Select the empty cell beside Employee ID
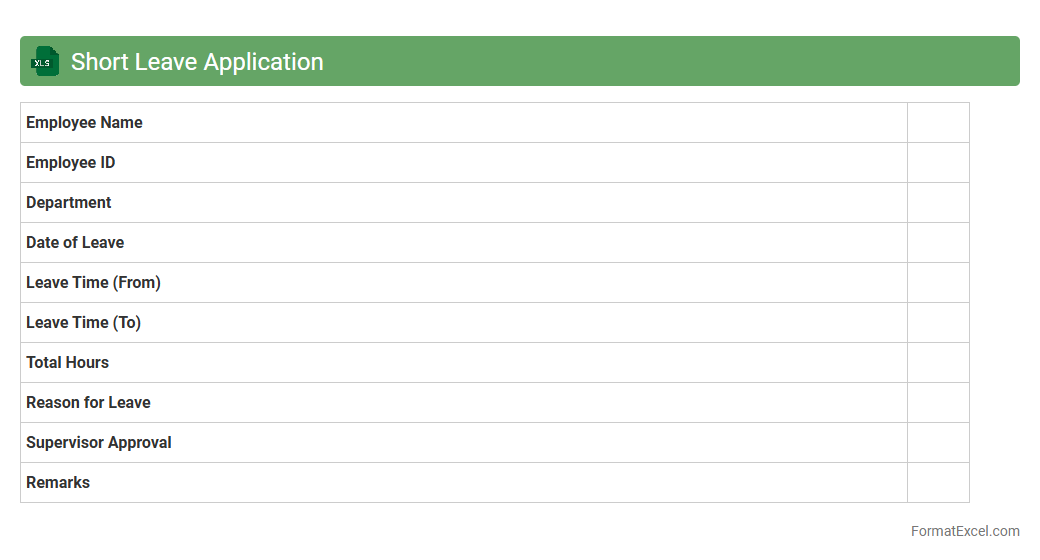The image size is (1040, 560). [x=938, y=163]
